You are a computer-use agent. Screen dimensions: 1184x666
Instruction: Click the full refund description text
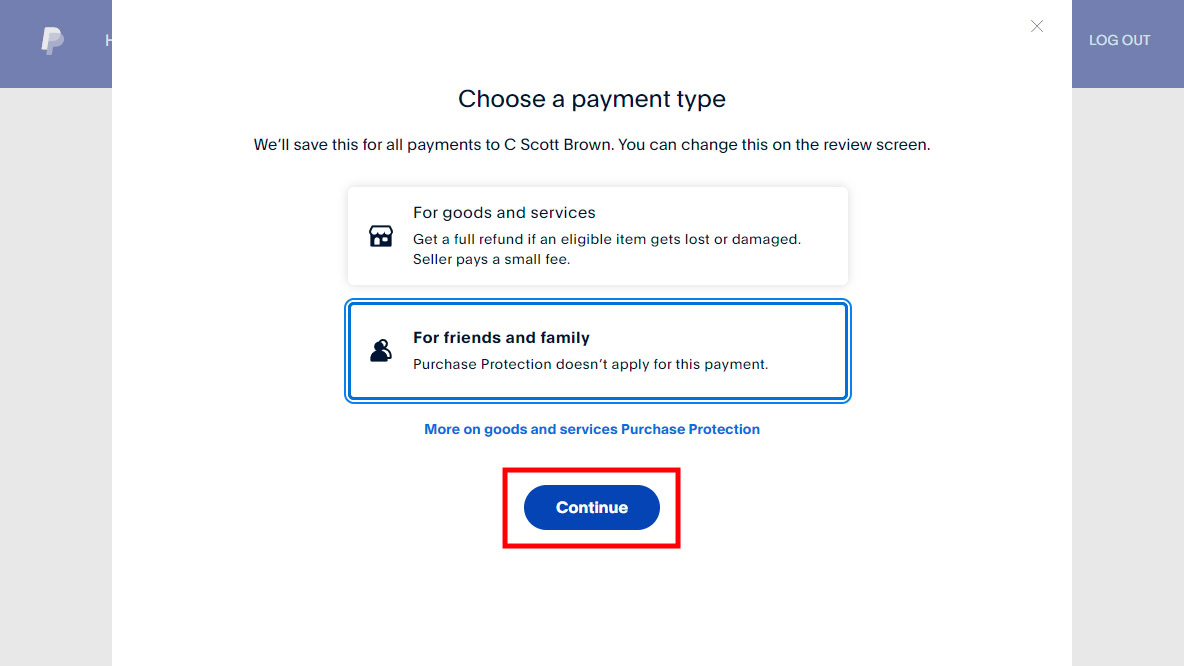(606, 240)
